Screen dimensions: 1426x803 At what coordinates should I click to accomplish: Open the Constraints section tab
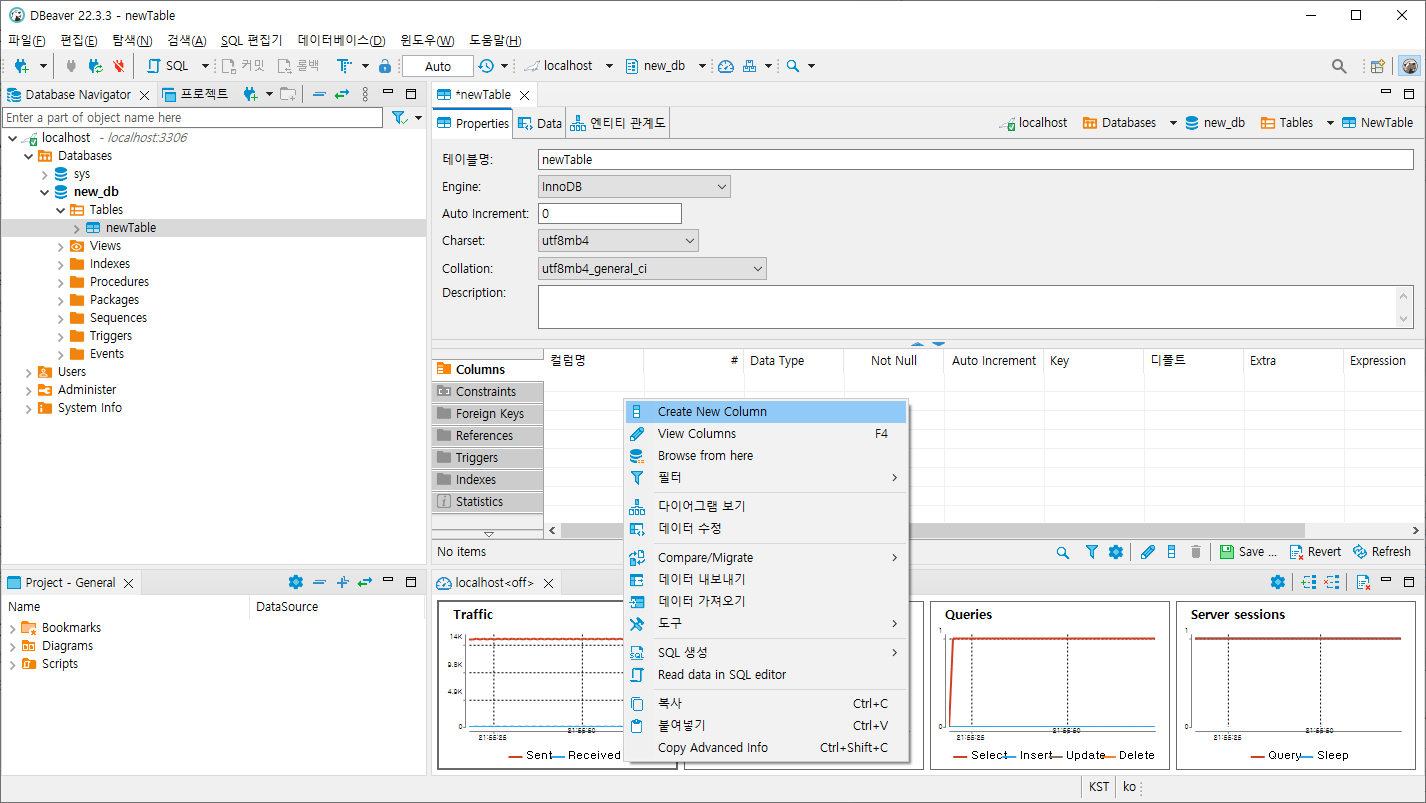tap(488, 392)
